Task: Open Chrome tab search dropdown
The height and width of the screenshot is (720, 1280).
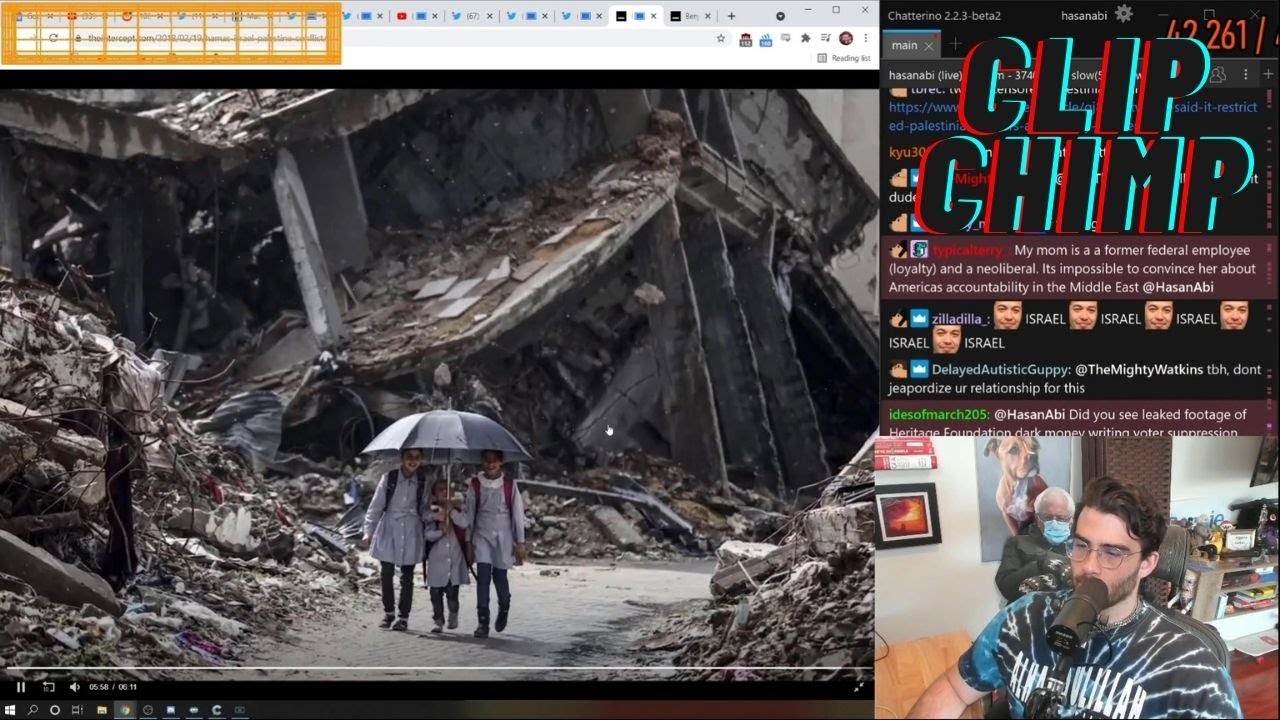Action: [780, 16]
